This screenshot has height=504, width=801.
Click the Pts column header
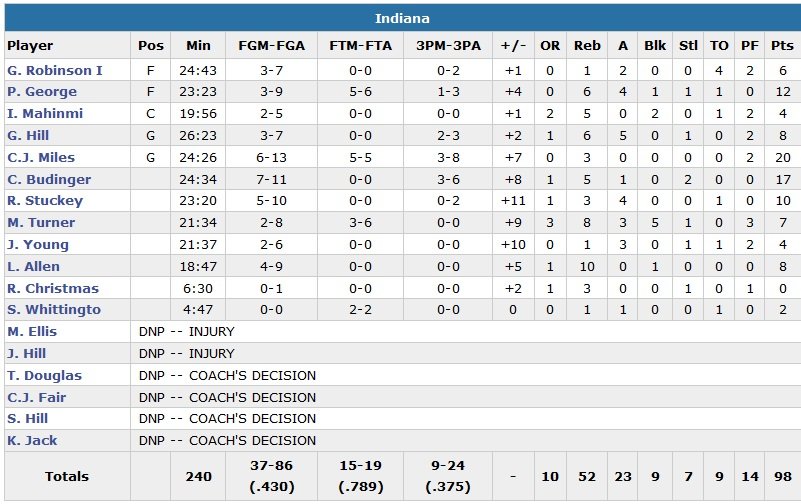coord(782,45)
